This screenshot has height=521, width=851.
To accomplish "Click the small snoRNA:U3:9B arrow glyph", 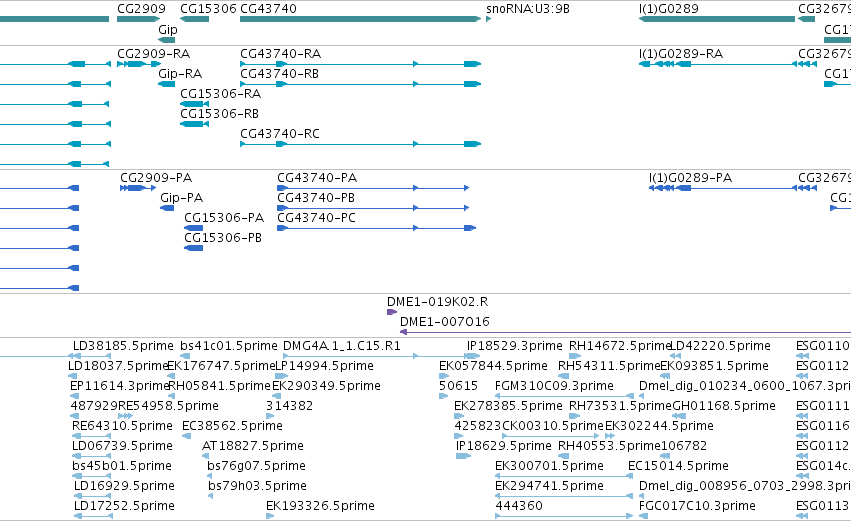I will click(x=488, y=19).
